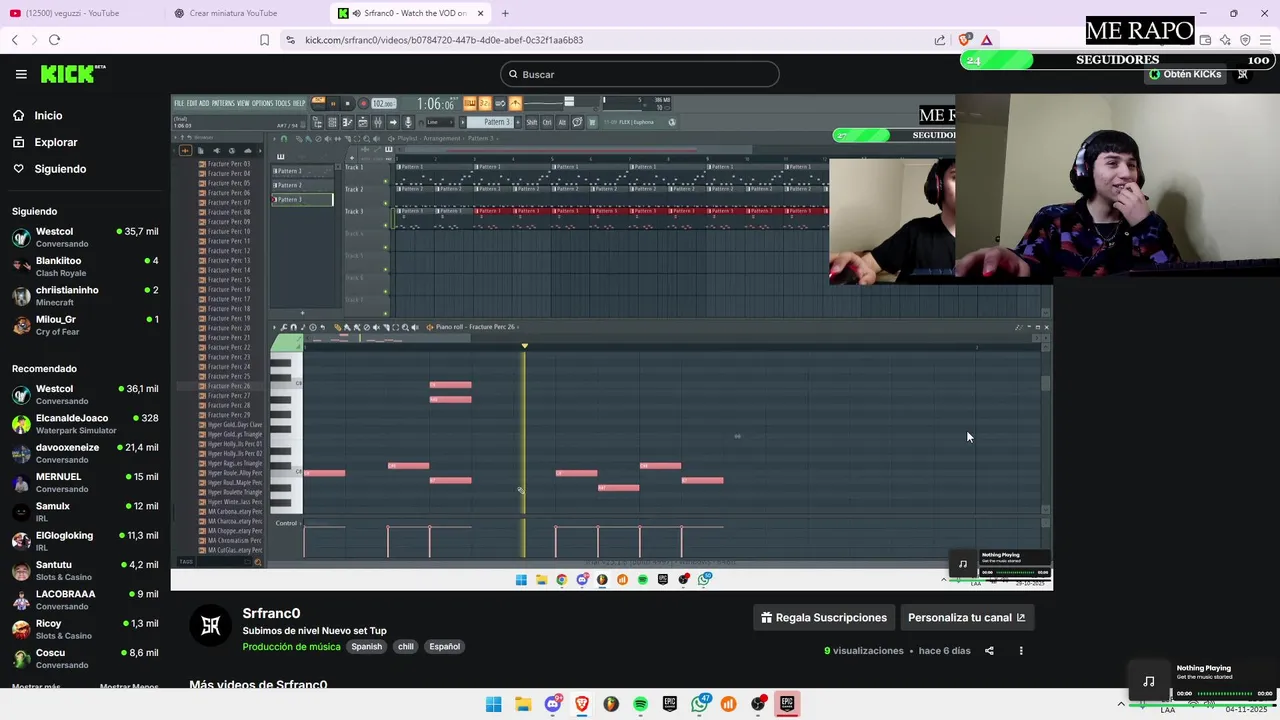This screenshot has height=720, width=1280.
Task: Click the Brave Shields lion icon
Action: [x=964, y=40]
